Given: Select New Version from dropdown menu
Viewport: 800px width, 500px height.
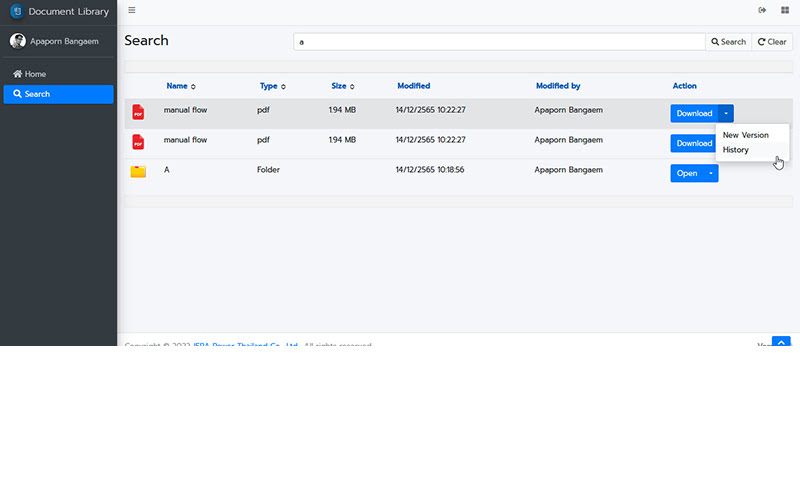Looking at the screenshot, I should (745, 135).
